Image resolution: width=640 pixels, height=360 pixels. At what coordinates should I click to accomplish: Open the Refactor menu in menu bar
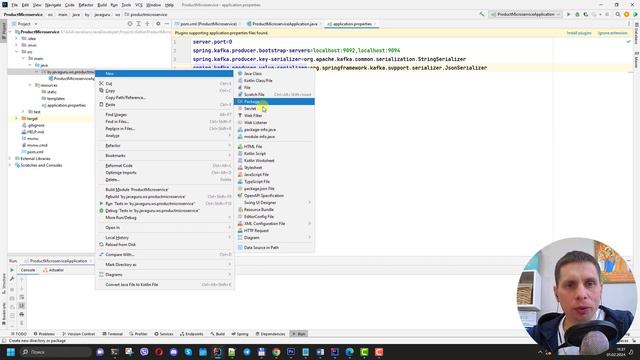click(86, 5)
